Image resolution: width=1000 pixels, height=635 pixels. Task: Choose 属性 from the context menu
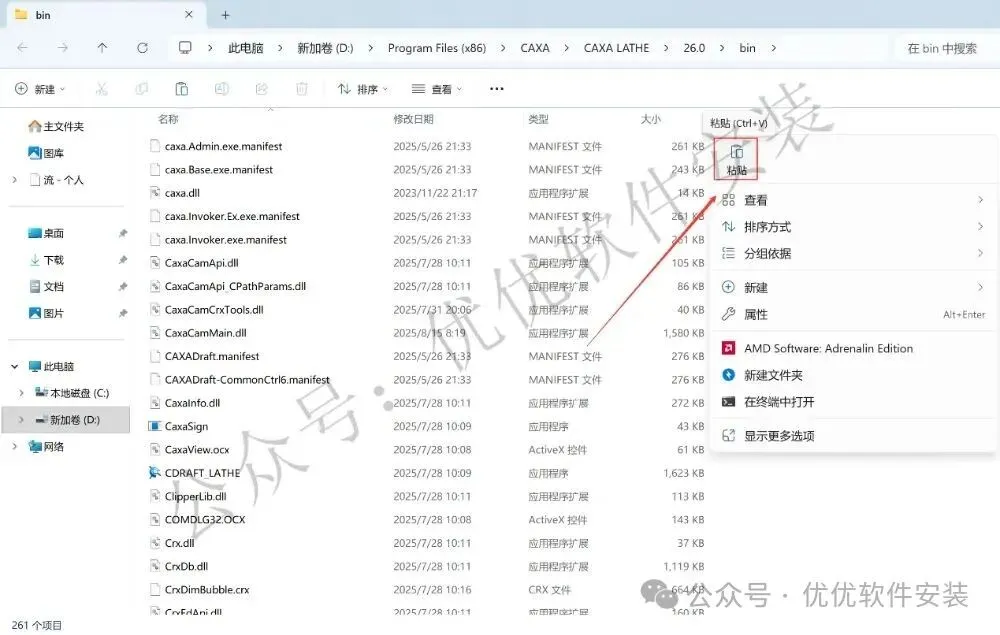(853, 314)
